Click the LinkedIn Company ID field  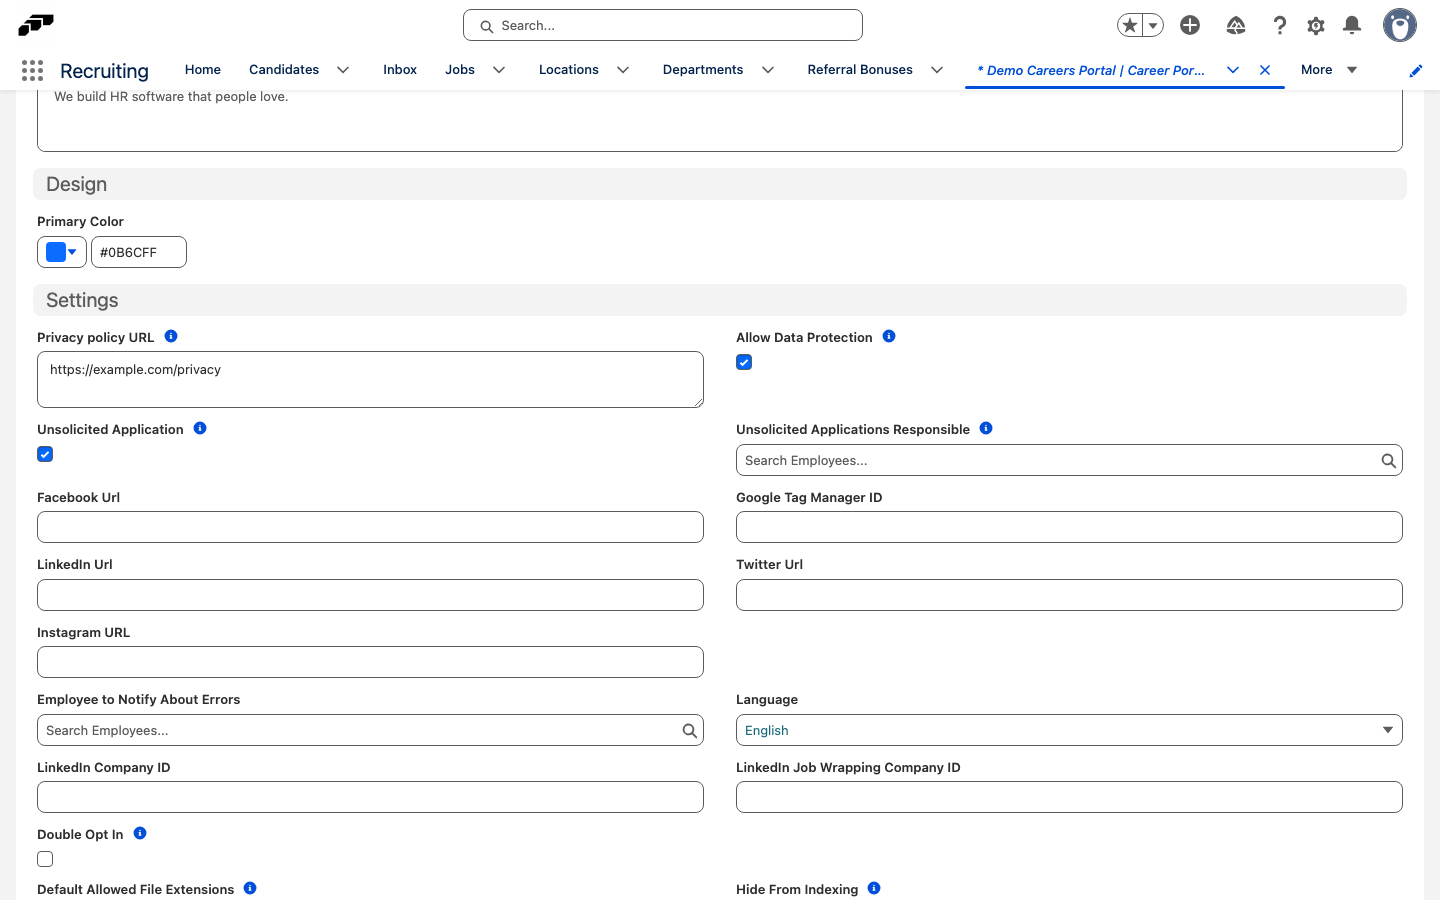370,797
